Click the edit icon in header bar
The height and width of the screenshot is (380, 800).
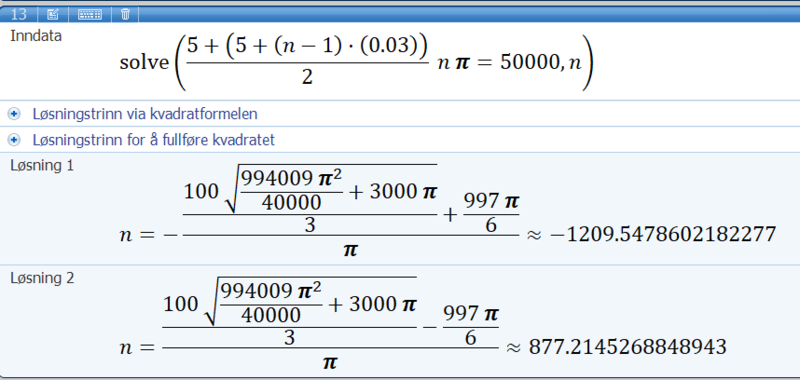[53, 14]
